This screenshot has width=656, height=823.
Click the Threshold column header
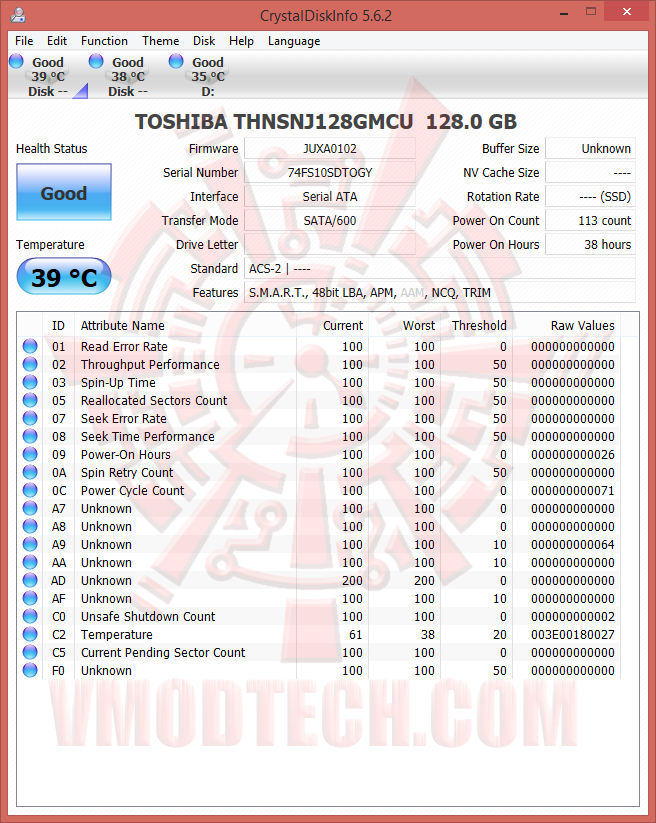pyautogui.click(x=477, y=325)
